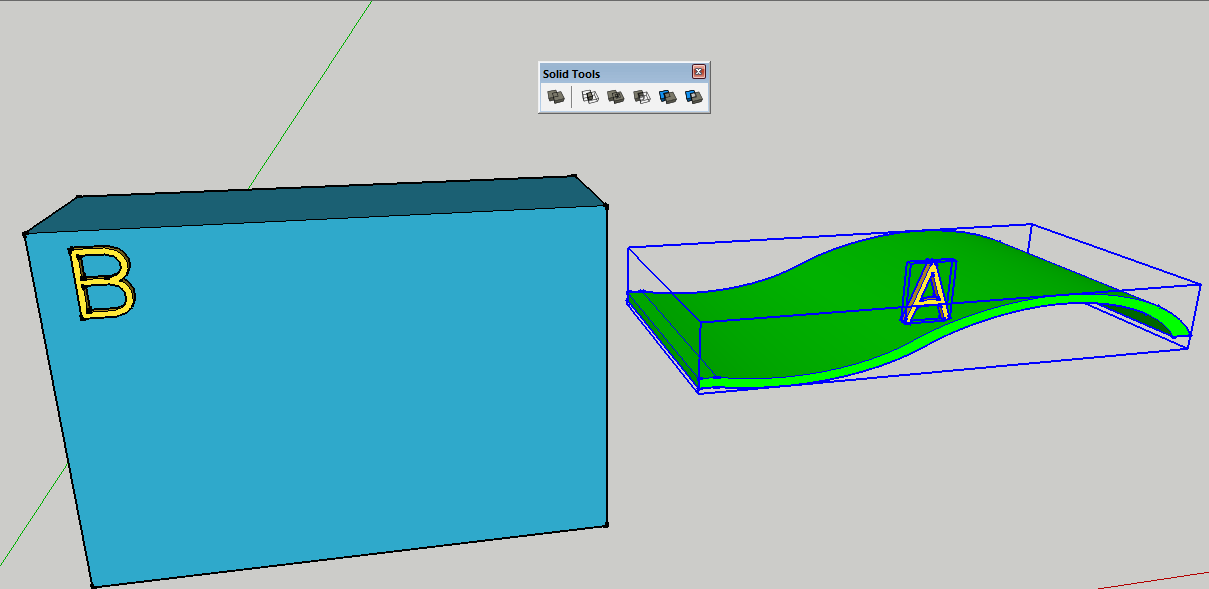The image size is (1209, 589).
Task: Select the Subtract solid tool
Action: 640,96
